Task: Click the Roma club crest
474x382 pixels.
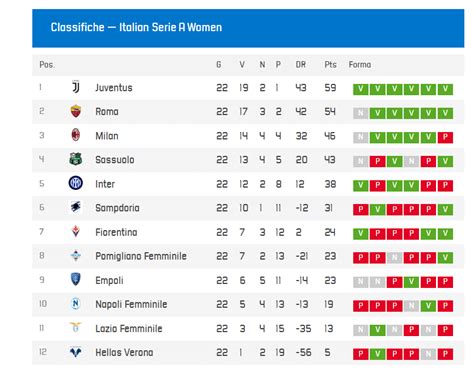Action: [76, 111]
